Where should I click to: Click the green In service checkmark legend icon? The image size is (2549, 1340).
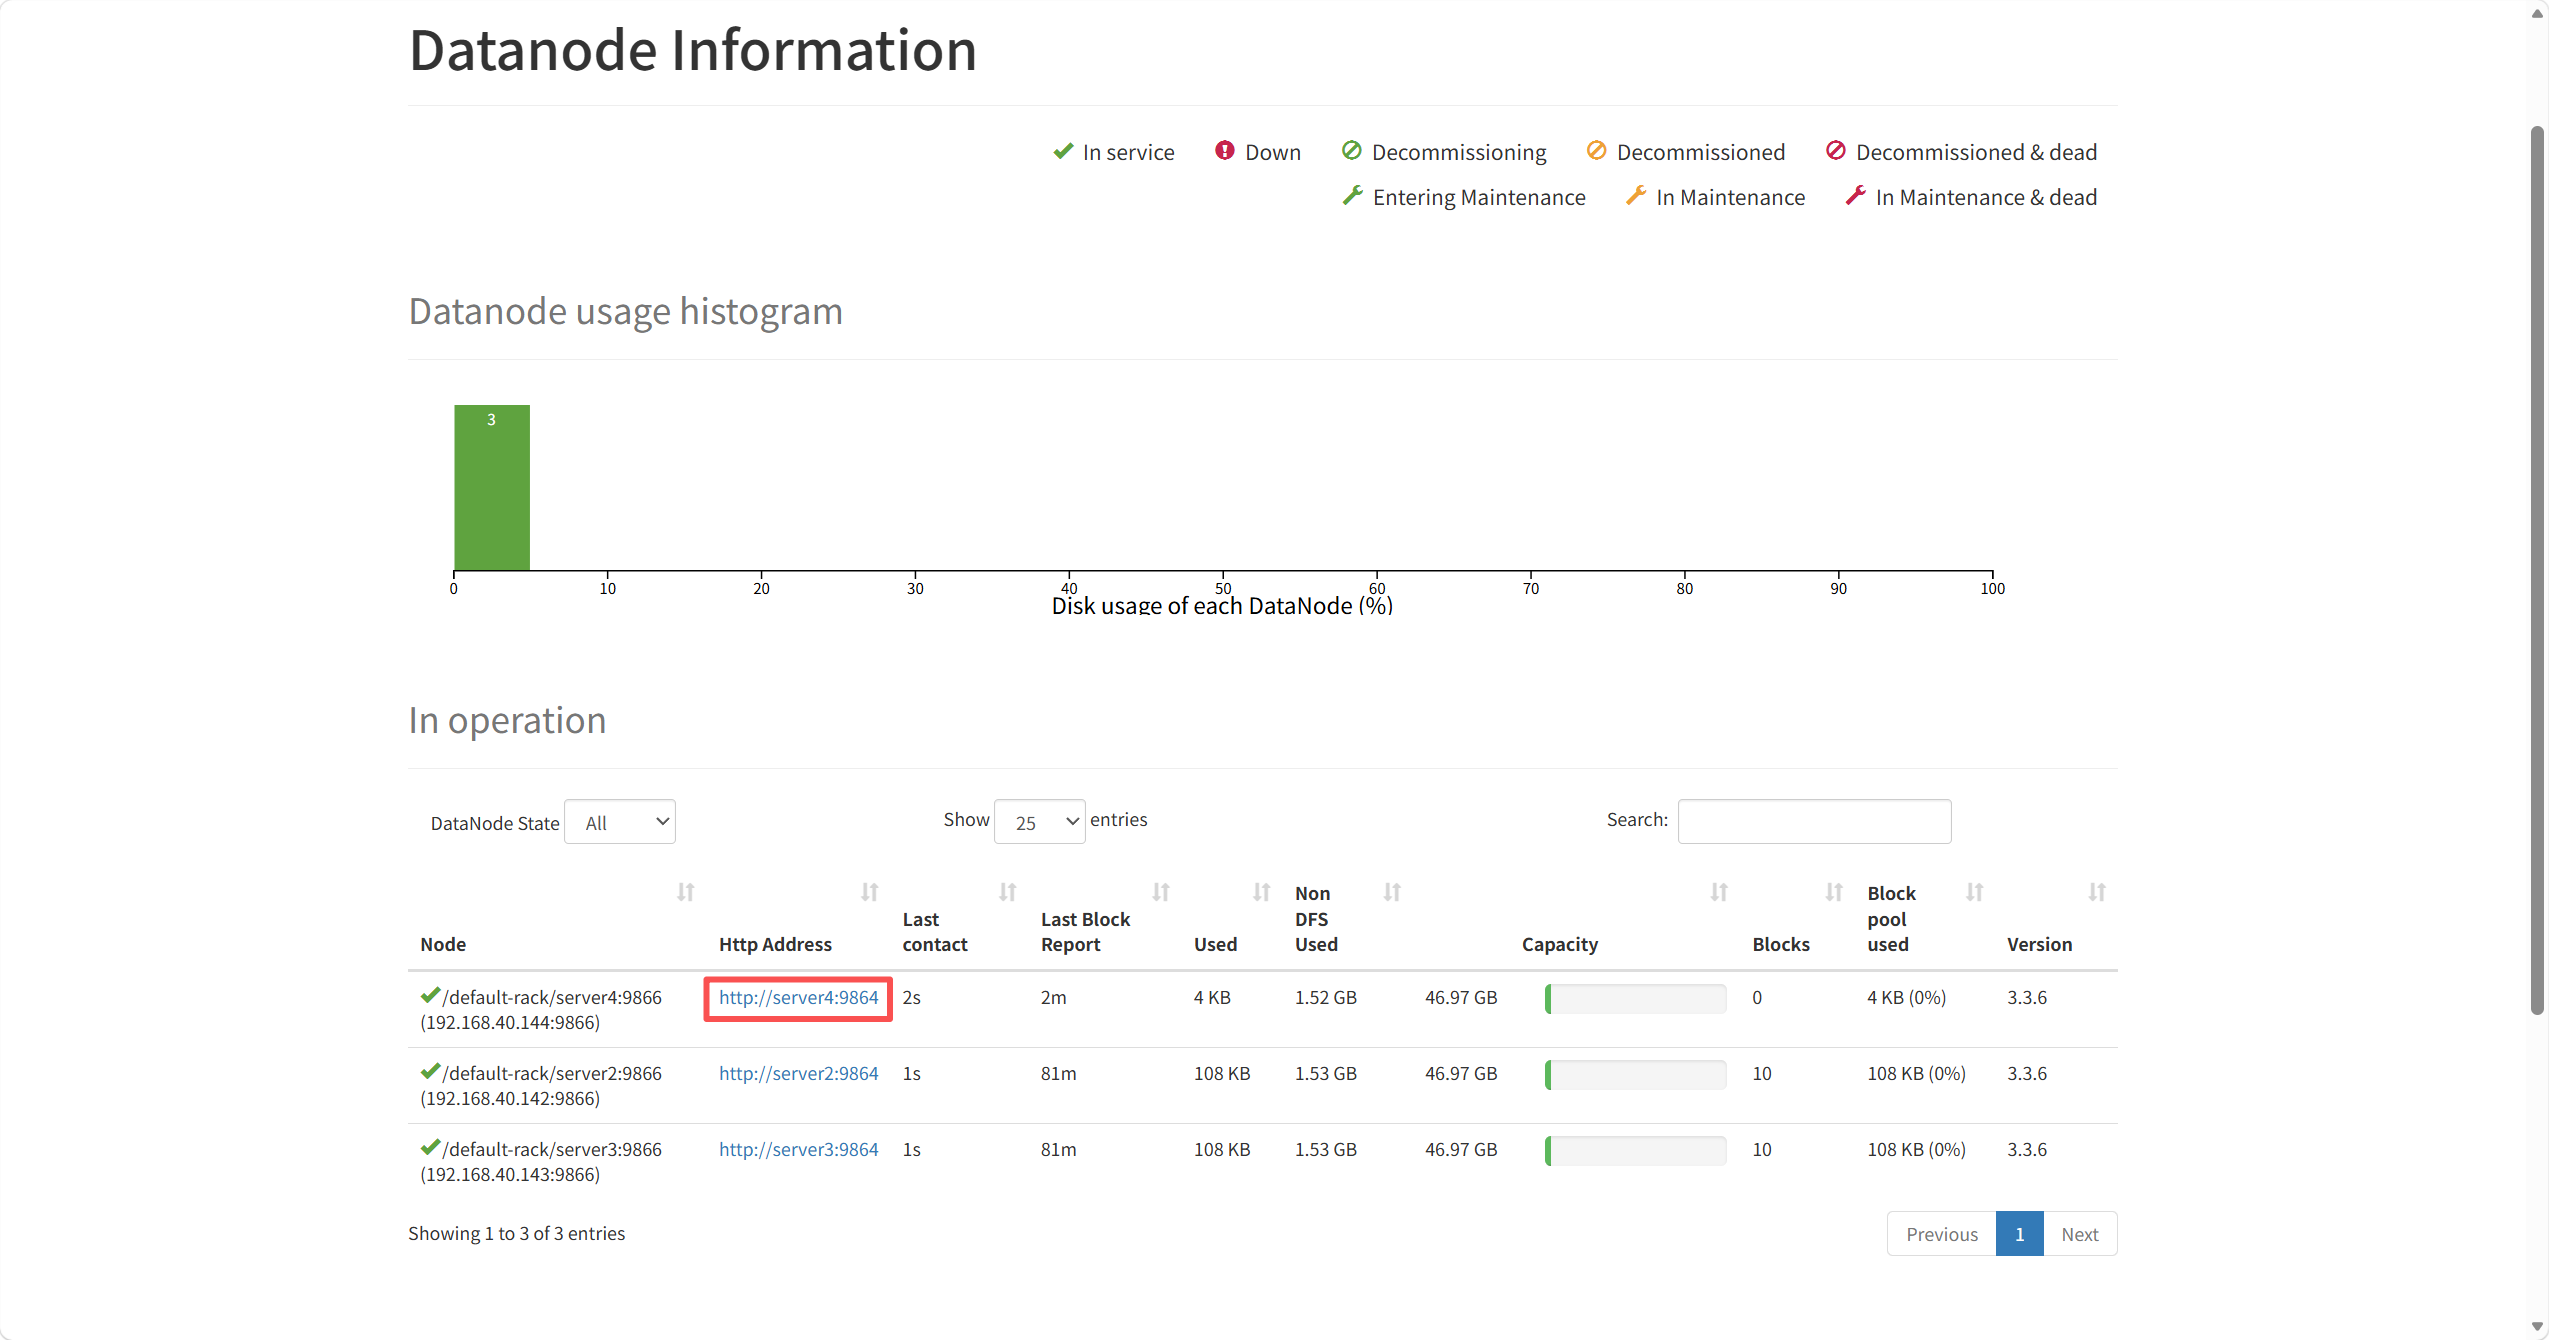[1063, 151]
